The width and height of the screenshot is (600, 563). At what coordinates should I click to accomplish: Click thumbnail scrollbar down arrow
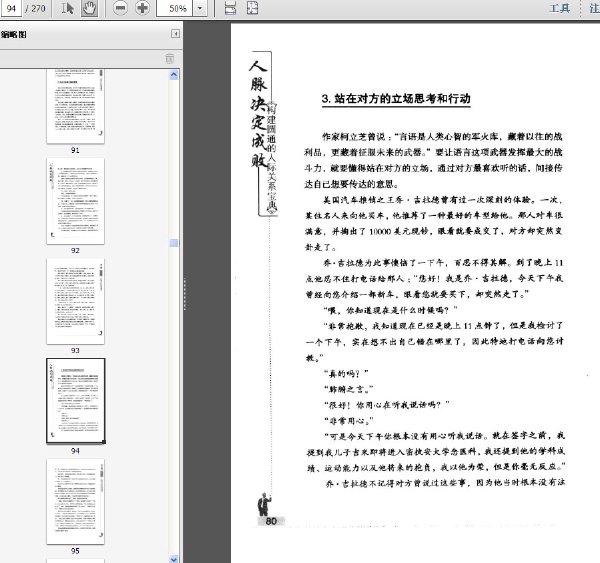[174, 559]
